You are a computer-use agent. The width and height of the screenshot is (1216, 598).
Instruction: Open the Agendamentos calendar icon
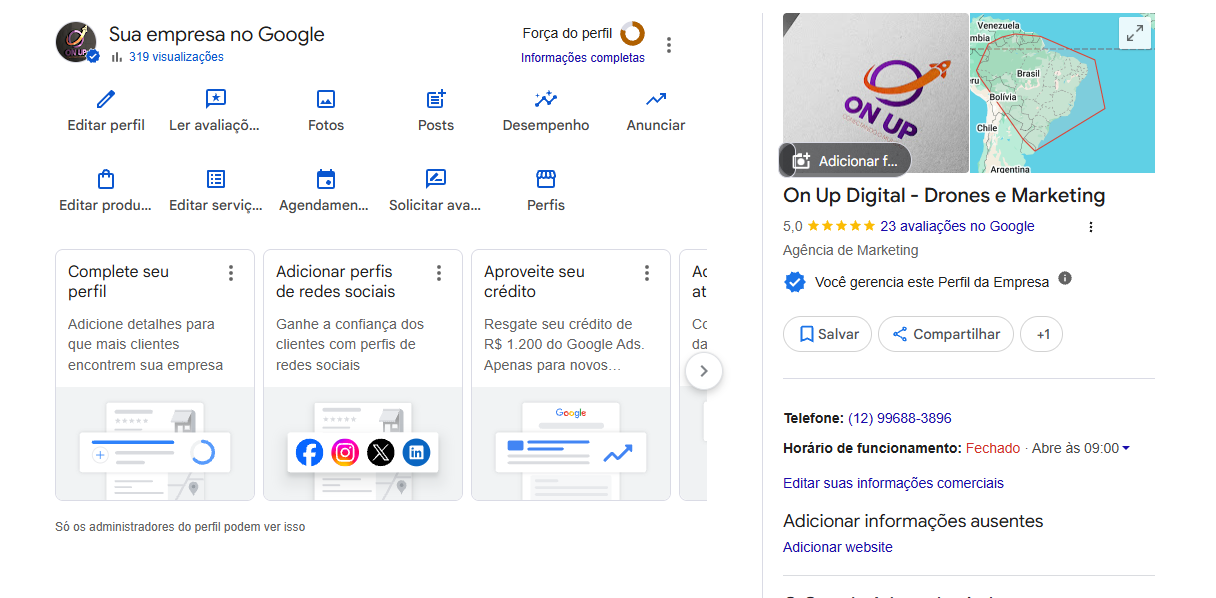[x=326, y=179]
